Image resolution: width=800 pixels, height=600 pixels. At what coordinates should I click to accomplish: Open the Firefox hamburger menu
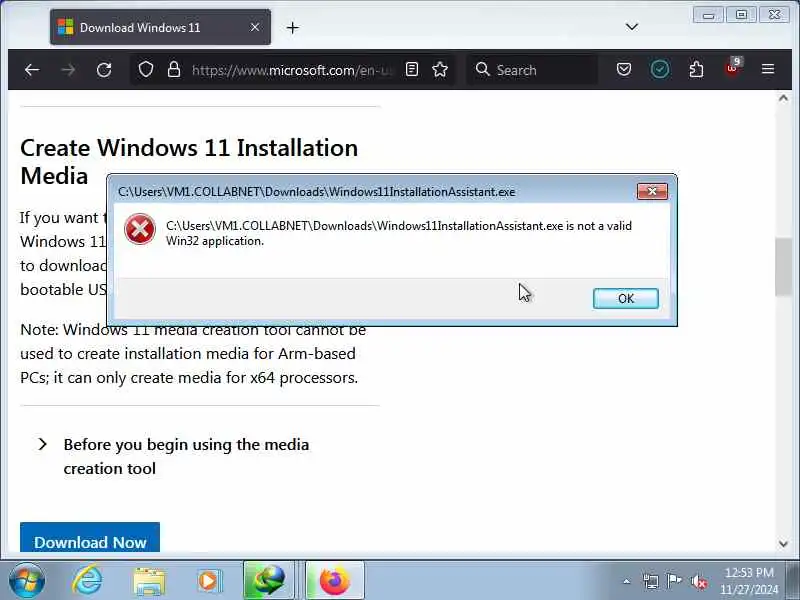pos(768,69)
